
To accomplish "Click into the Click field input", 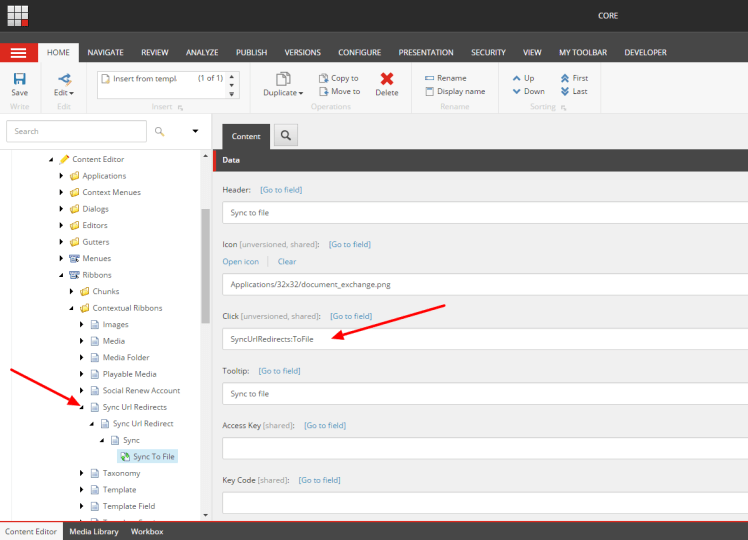I will click(x=485, y=339).
